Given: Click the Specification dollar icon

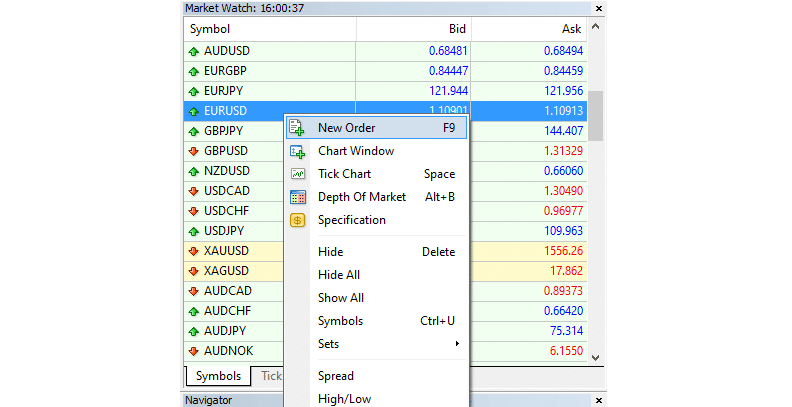Looking at the screenshot, I should (x=297, y=220).
